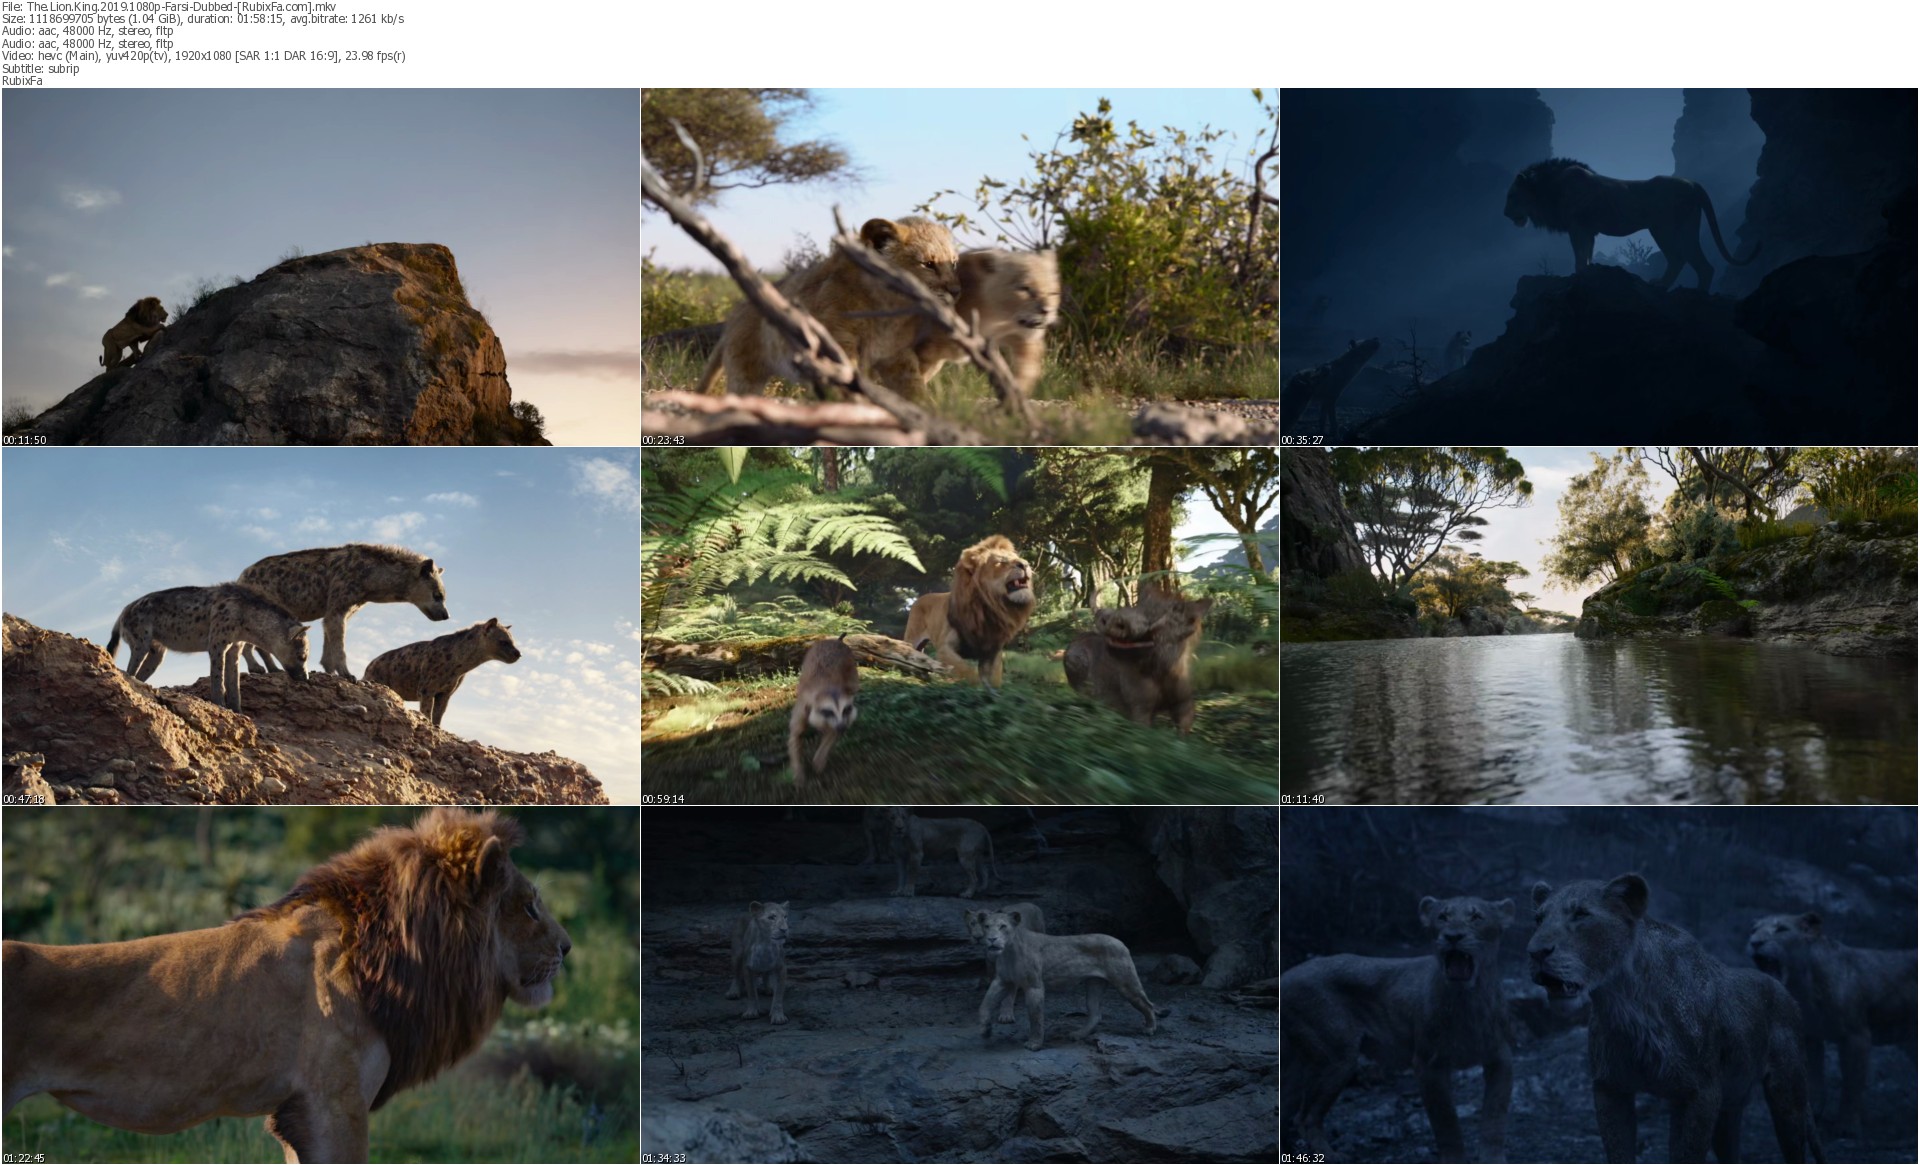Click the 00:35:27 timestamp

tap(1303, 440)
